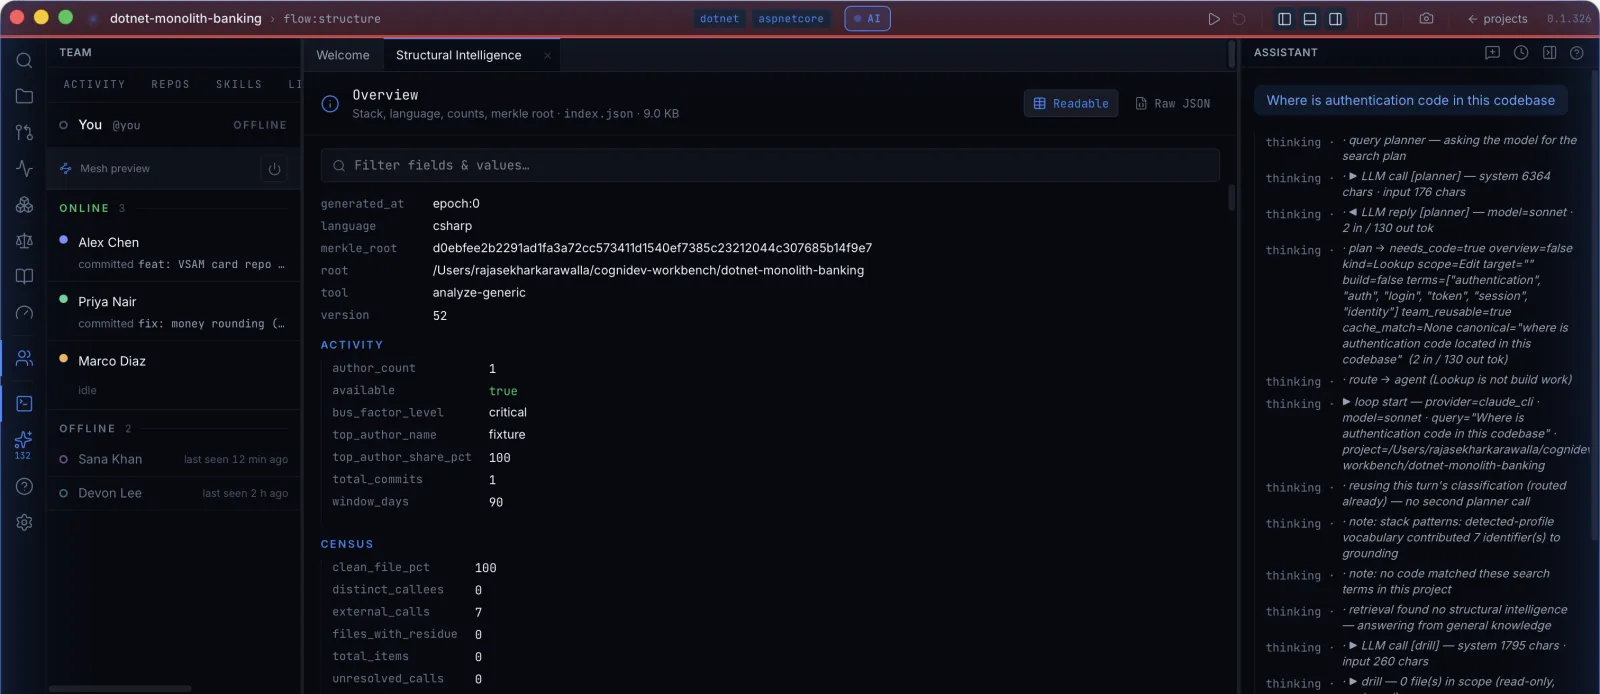Open the Repos tab in Team panel
Viewport: 1600px width, 694px height.
coord(170,84)
